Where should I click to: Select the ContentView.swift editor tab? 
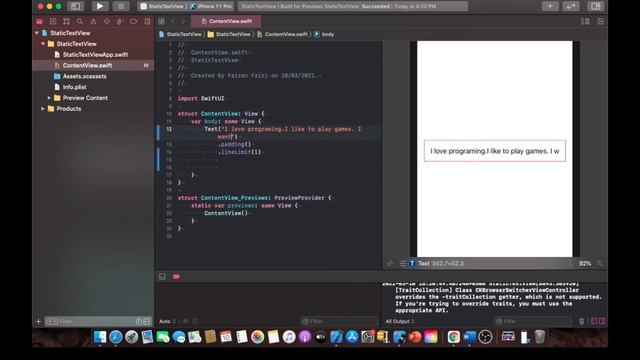[226, 21]
